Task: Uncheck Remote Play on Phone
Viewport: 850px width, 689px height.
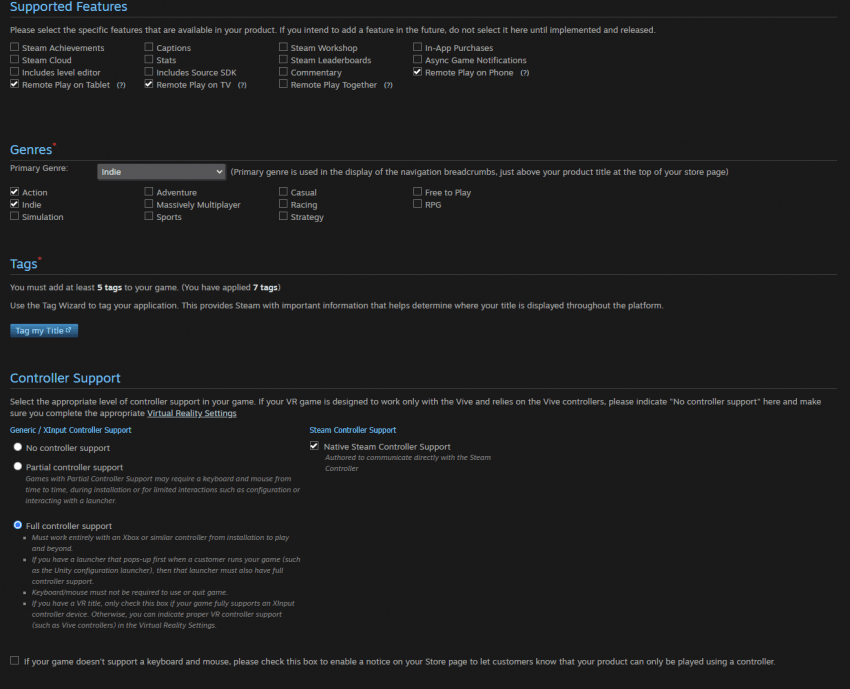Action: (417, 72)
